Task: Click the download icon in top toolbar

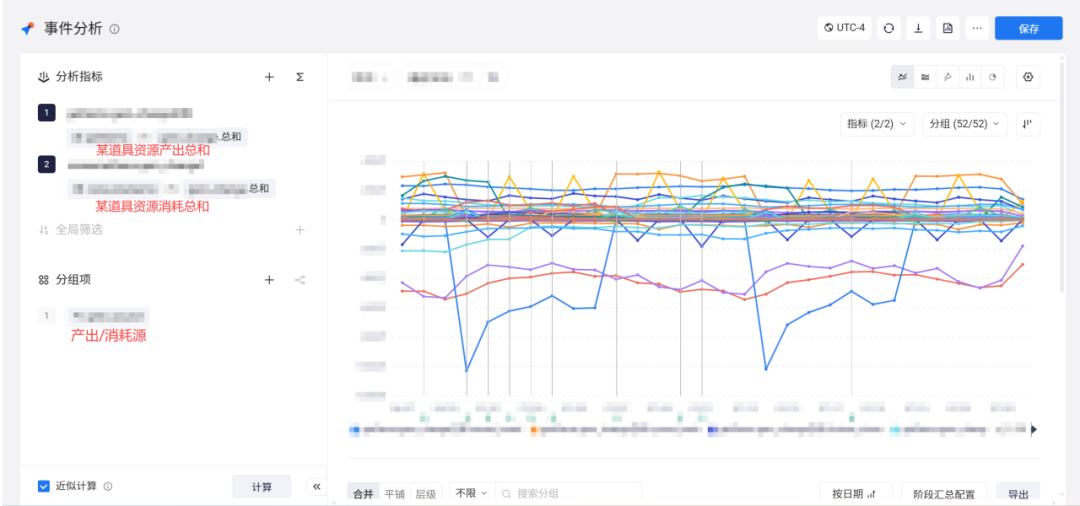Action: 918,28
